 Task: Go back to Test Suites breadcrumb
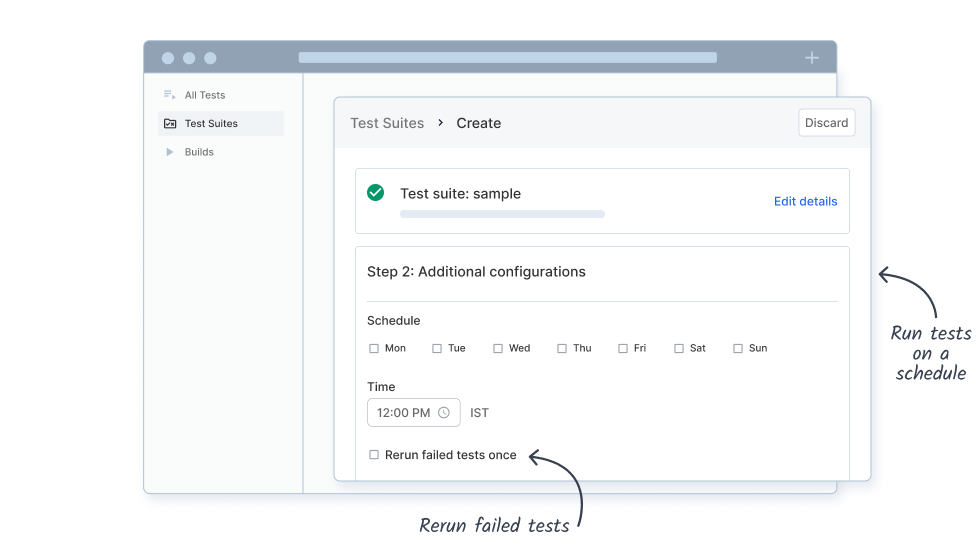(x=386, y=123)
